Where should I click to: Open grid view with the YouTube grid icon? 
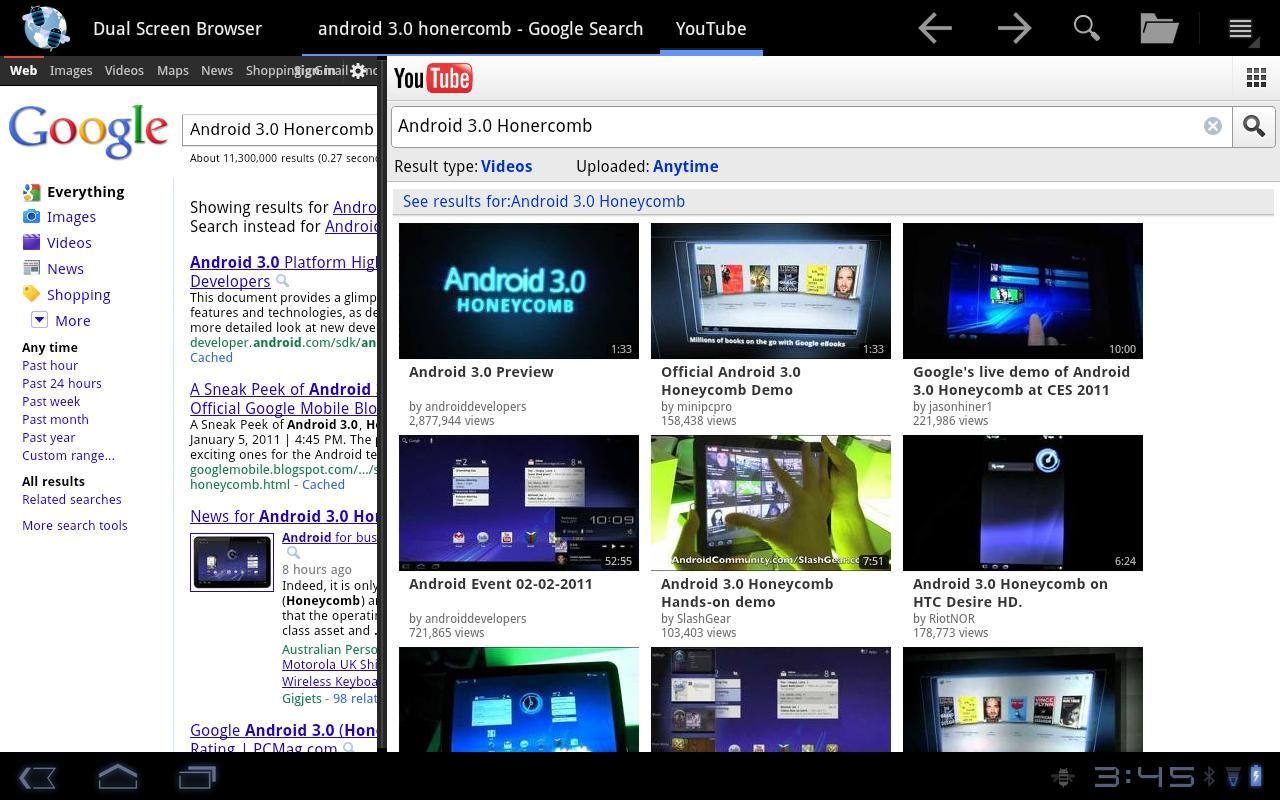[1256, 77]
